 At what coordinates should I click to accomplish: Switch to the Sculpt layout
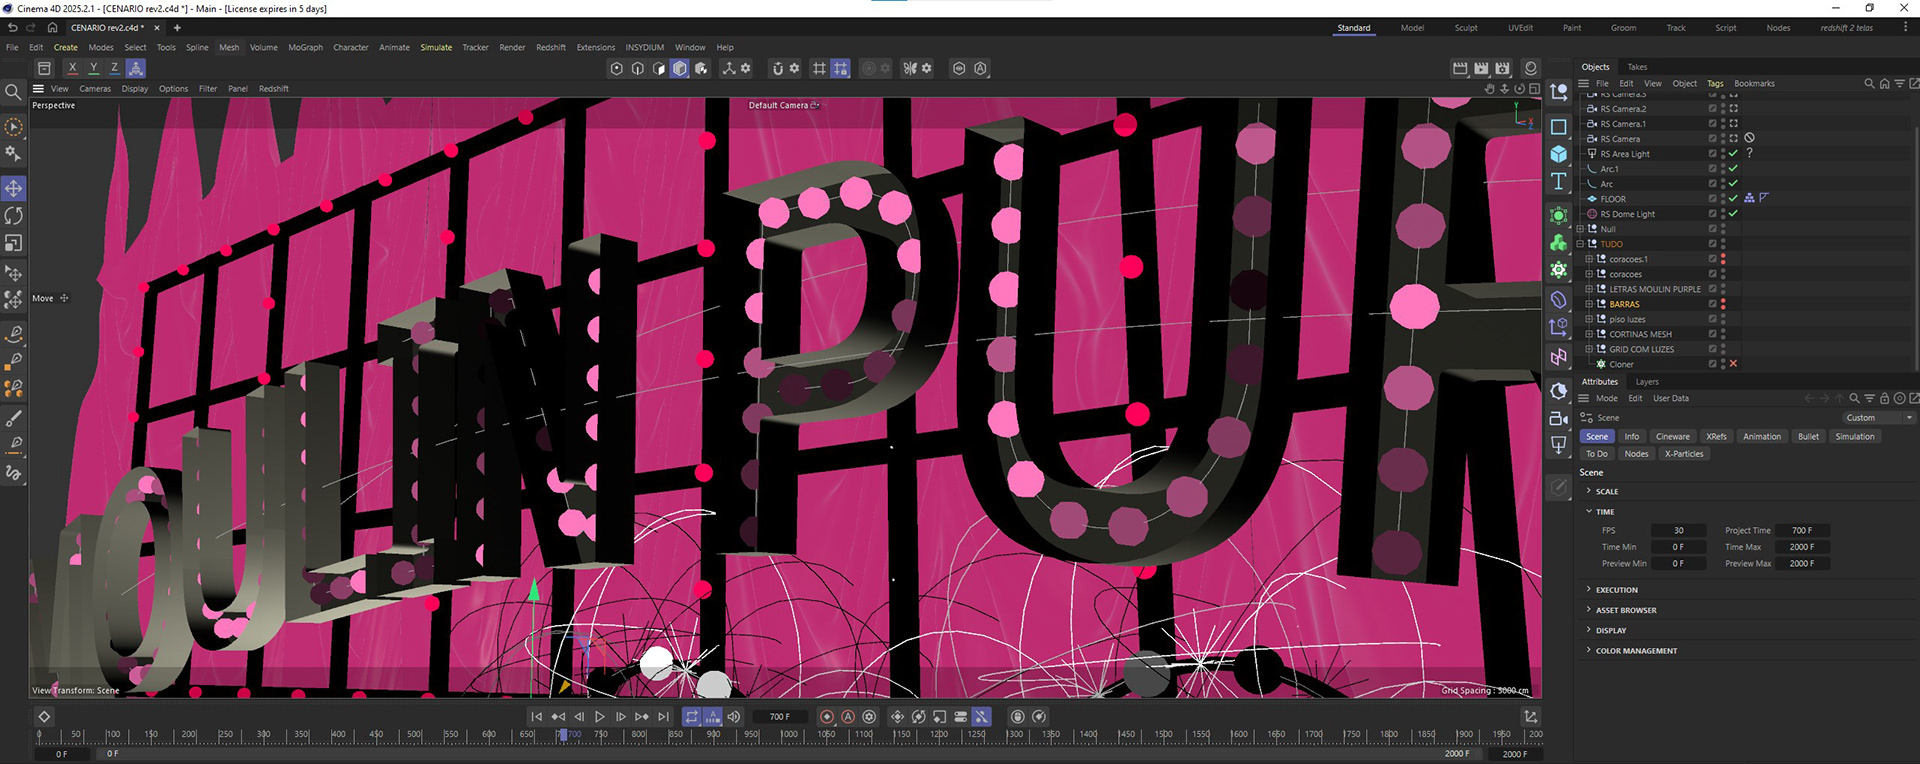point(1466,28)
